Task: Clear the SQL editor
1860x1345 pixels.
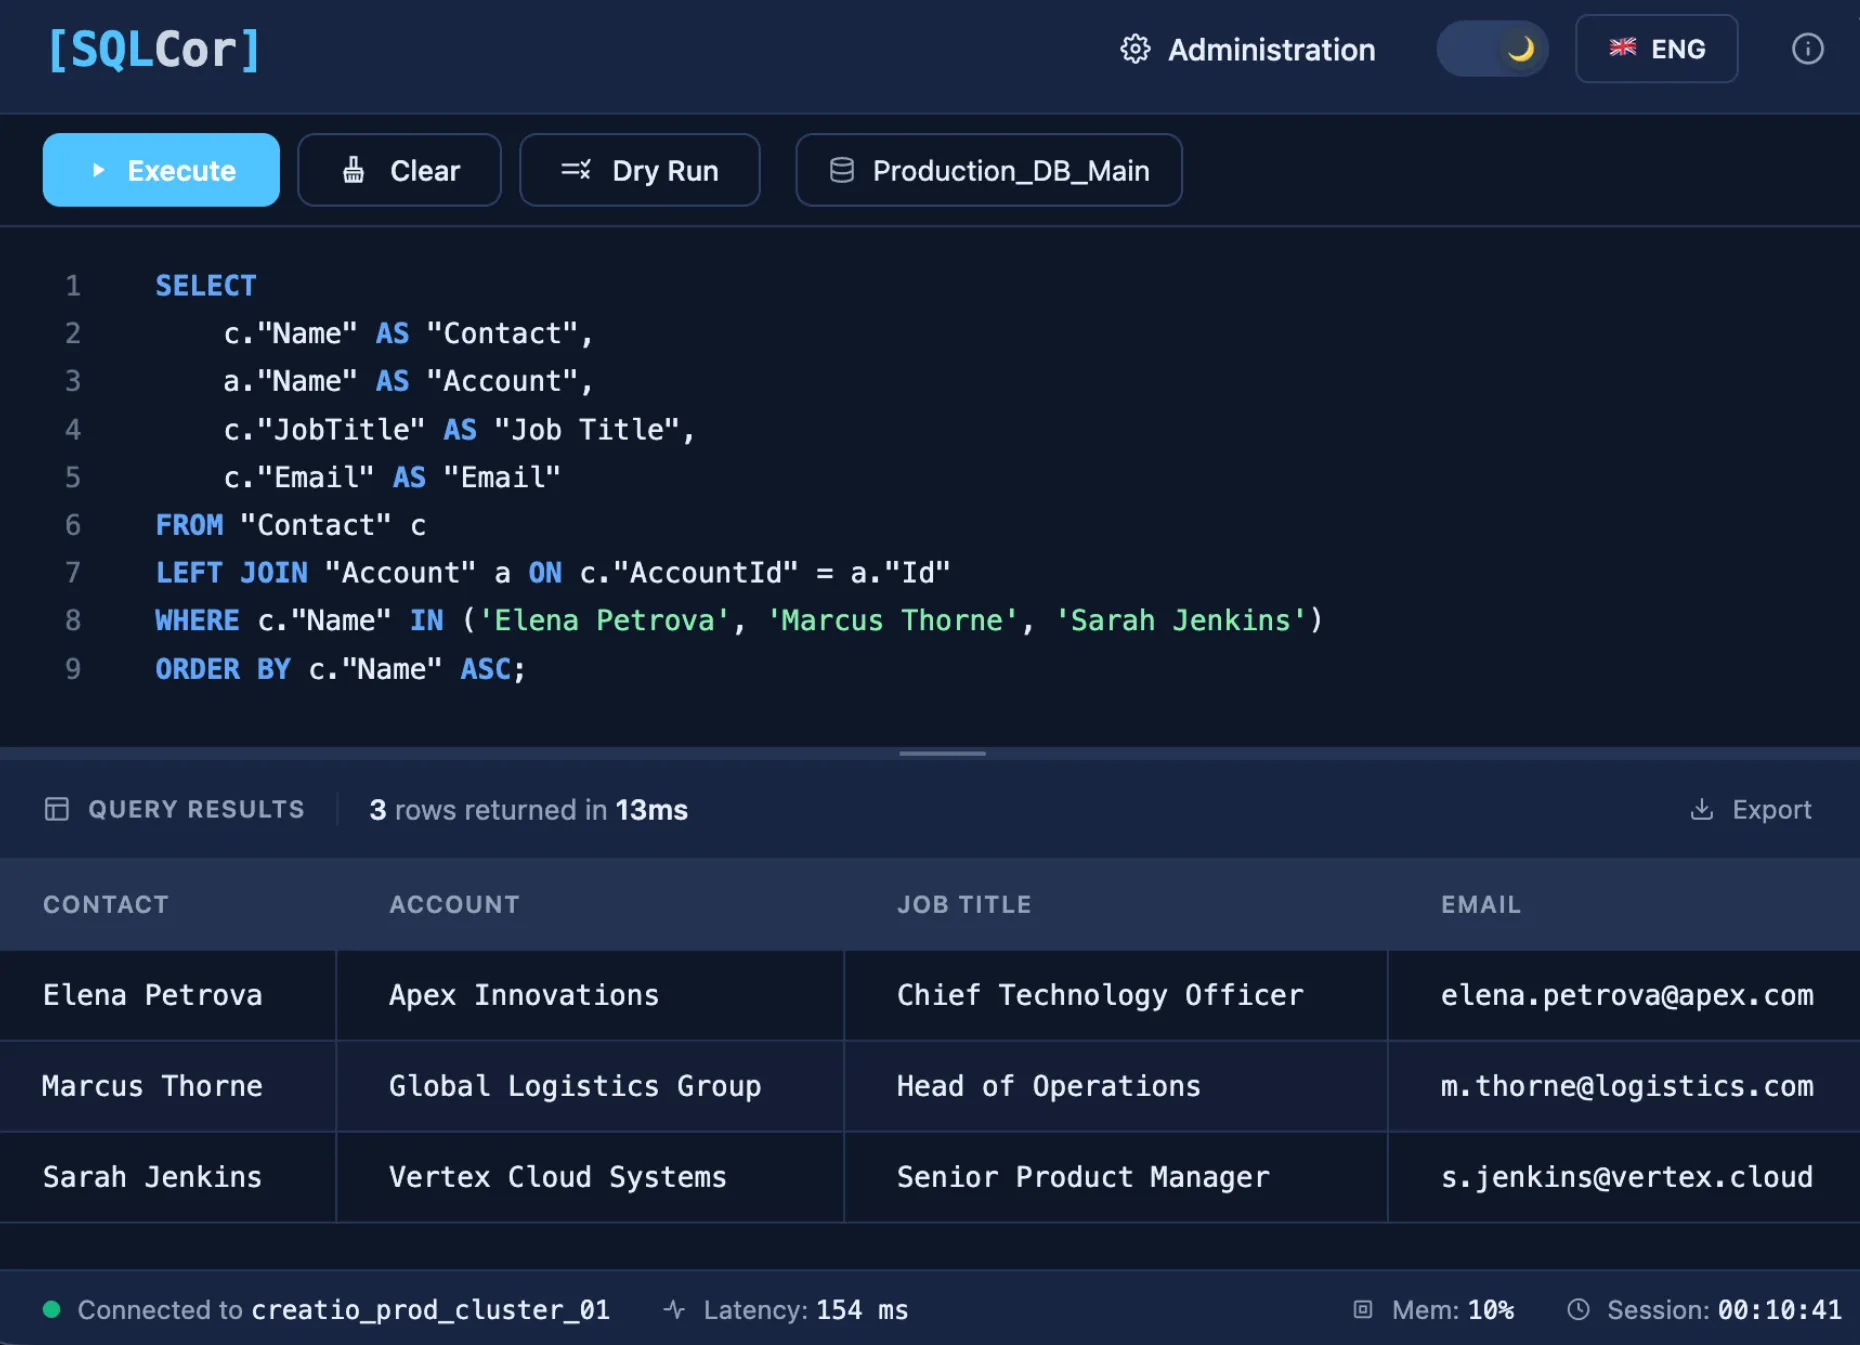Action: click(x=399, y=170)
